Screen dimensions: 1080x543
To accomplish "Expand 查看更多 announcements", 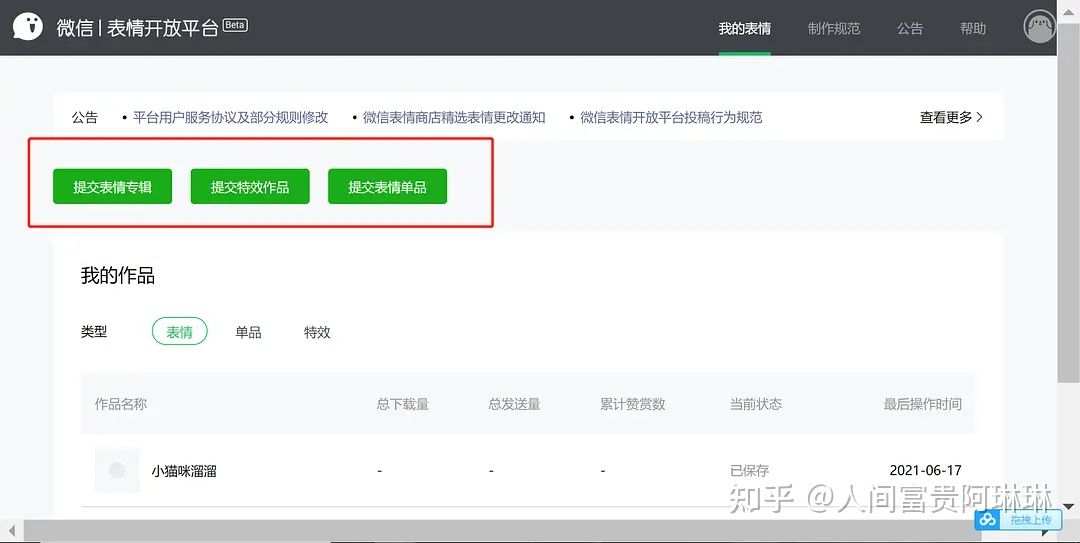I will pos(951,118).
